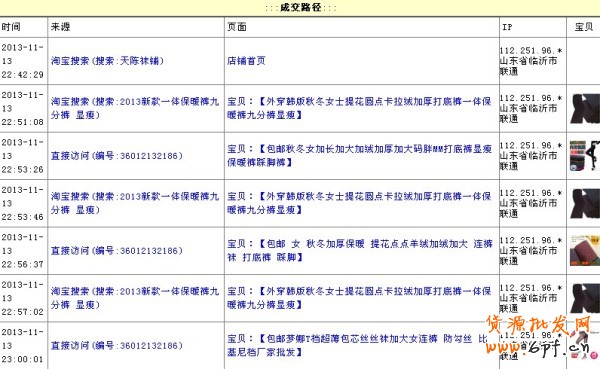Screen dimensions: 600x369
Task: Open the 店铺首页 page link
Action: [246, 61]
